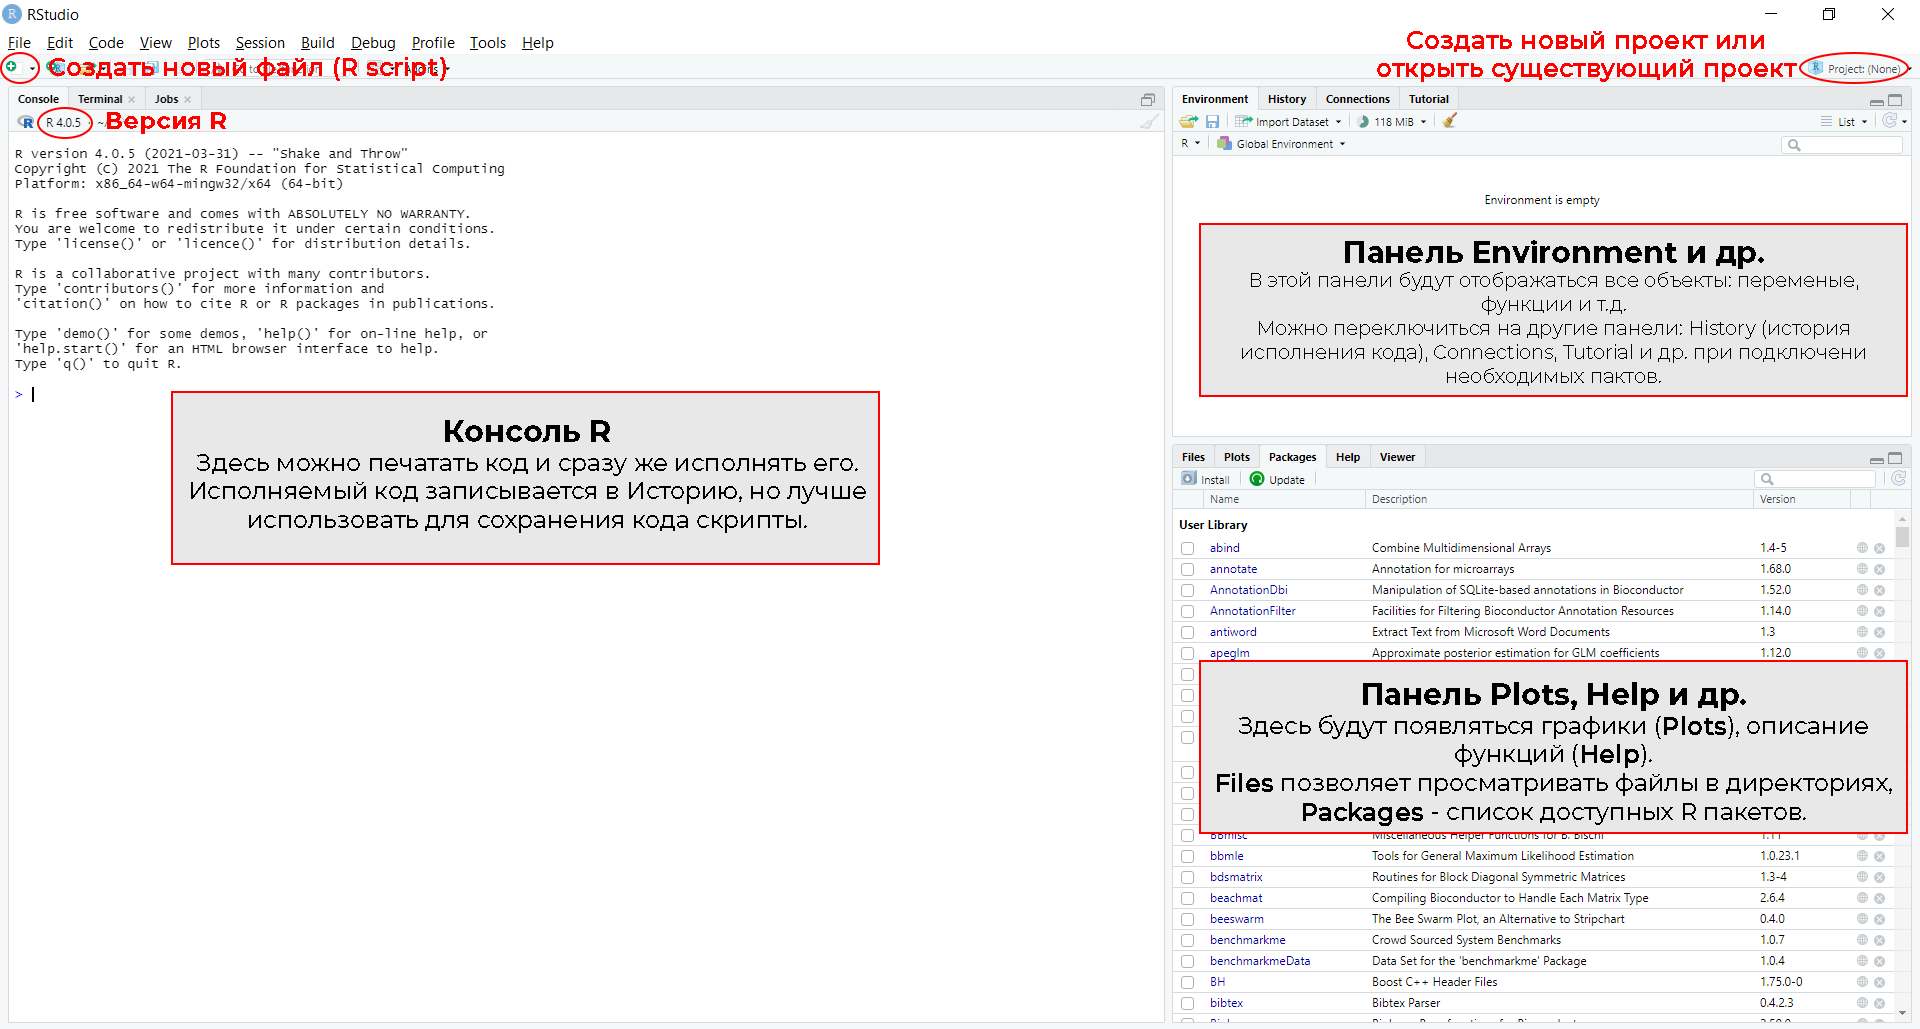Viewport: 1920px width, 1029px height.
Task: Click the load workspace folder icon
Action: [1188, 121]
